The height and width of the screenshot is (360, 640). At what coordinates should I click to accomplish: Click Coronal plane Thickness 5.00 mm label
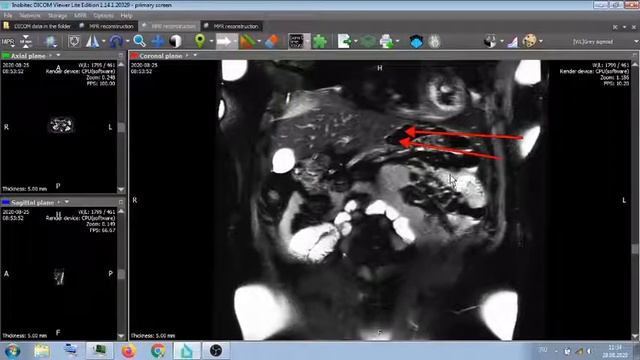coord(153,336)
